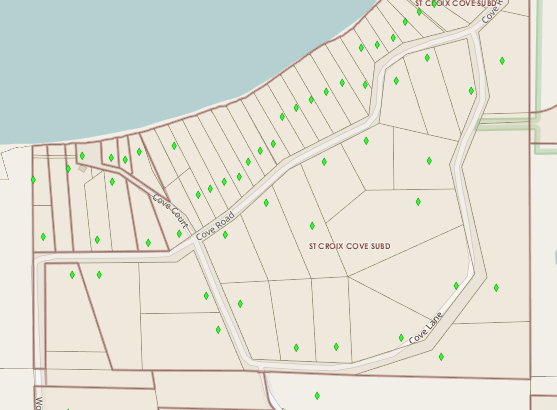Select green marker before the Cove Lane label
The width and height of the screenshot is (557, 410).
pos(401,338)
